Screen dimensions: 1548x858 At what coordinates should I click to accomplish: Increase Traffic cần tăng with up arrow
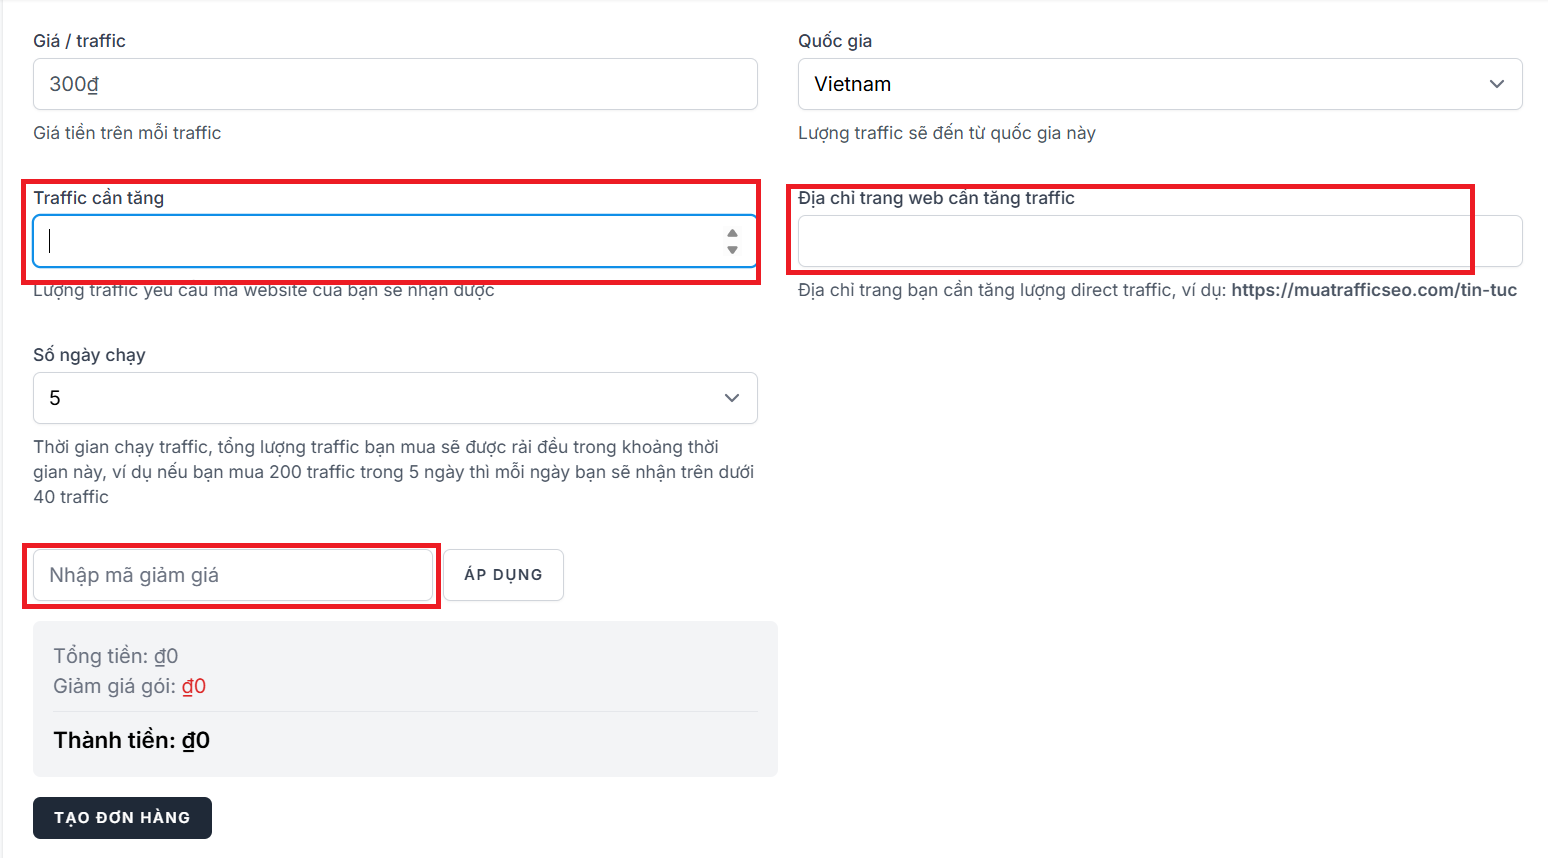click(x=732, y=233)
